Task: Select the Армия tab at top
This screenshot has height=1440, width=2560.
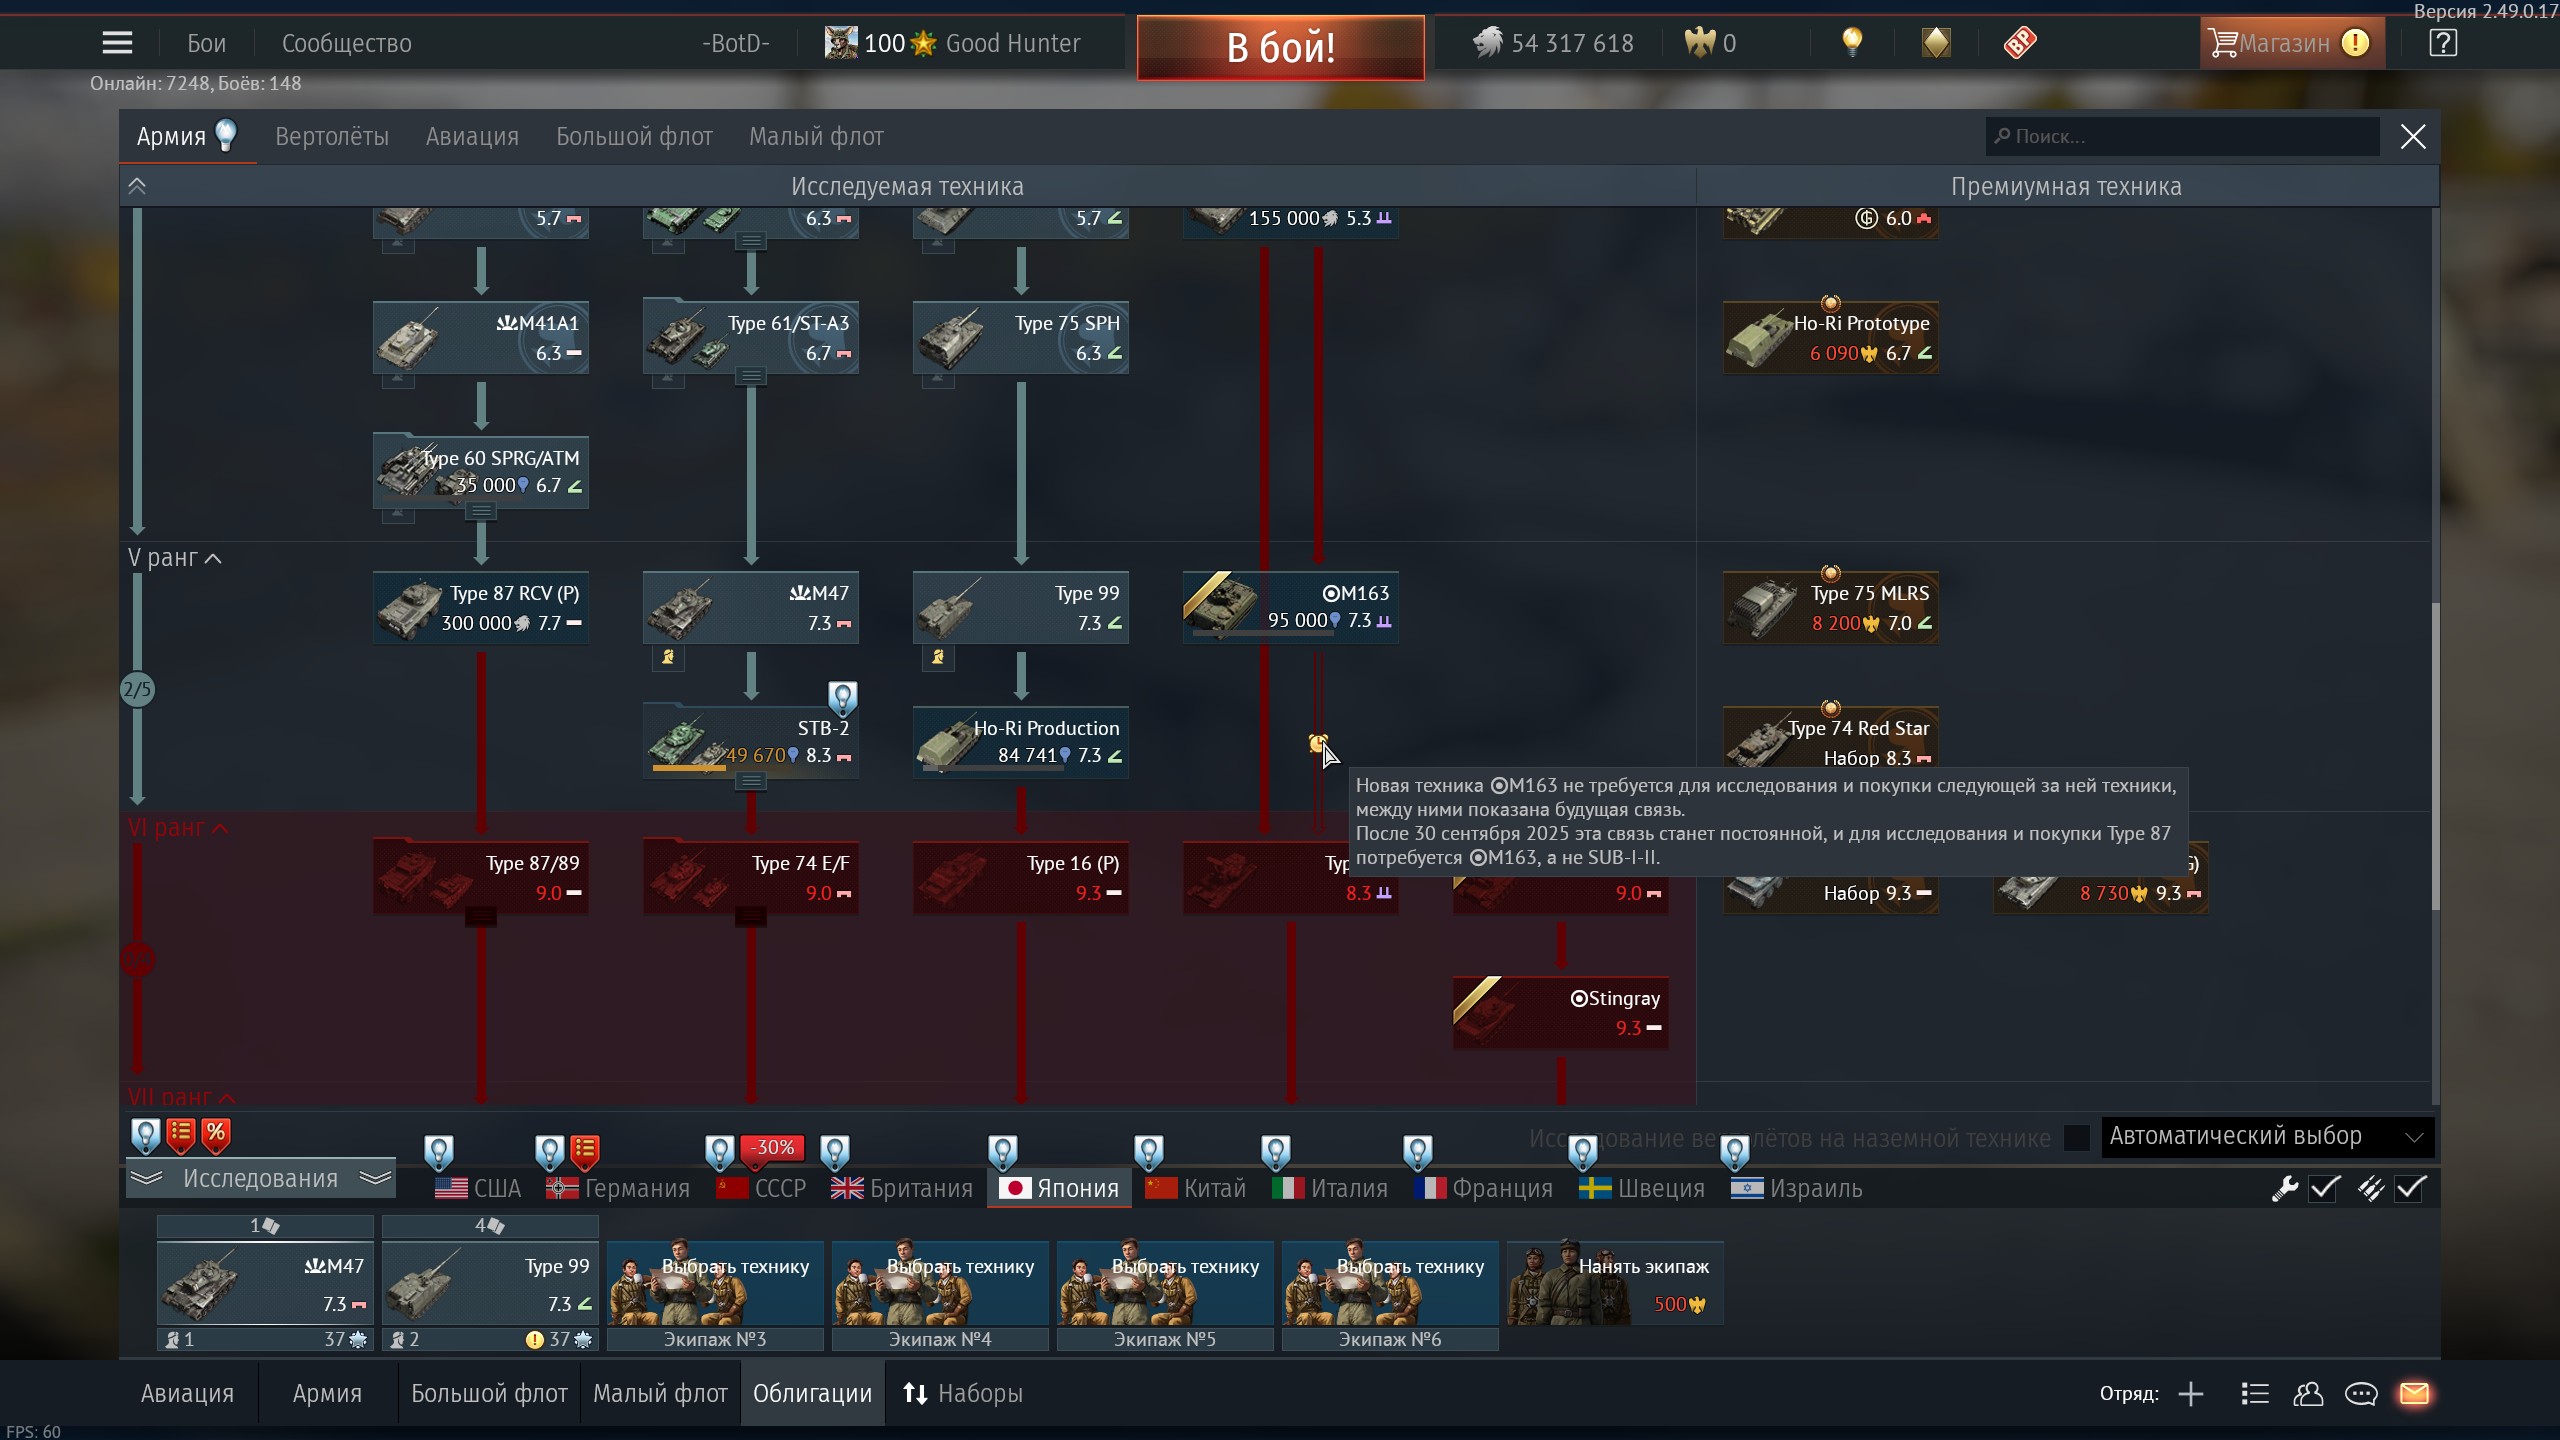Action: [187, 137]
